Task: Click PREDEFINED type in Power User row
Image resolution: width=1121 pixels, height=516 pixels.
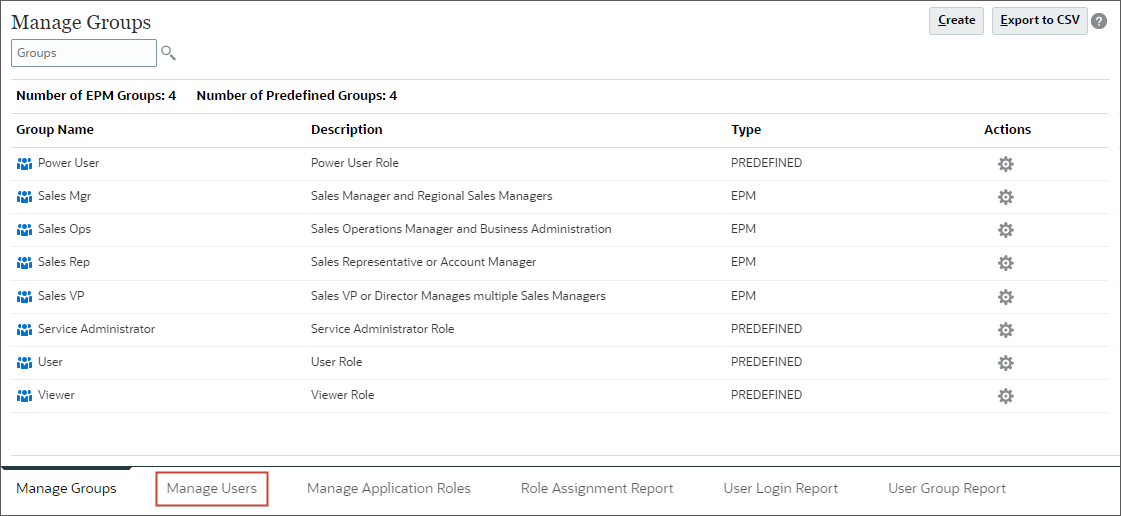Action: (766, 163)
